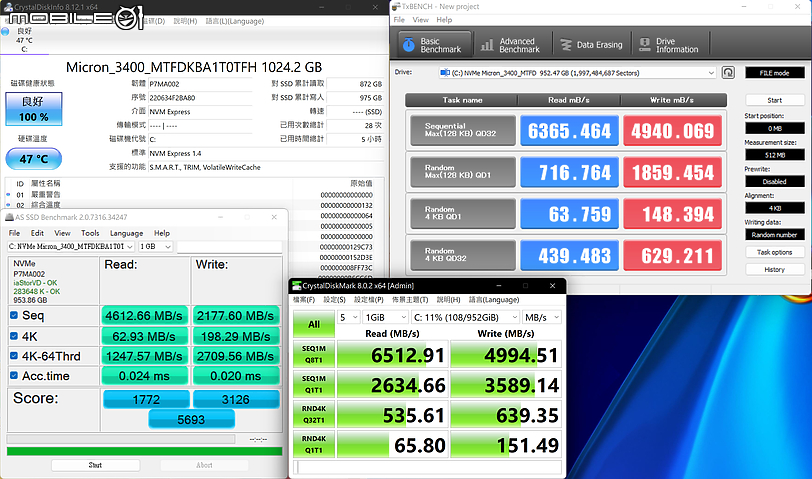Viewport: 812px width, 479px height.
Task: Expand the TxBENCH drive selection dropdown
Action: point(711,73)
